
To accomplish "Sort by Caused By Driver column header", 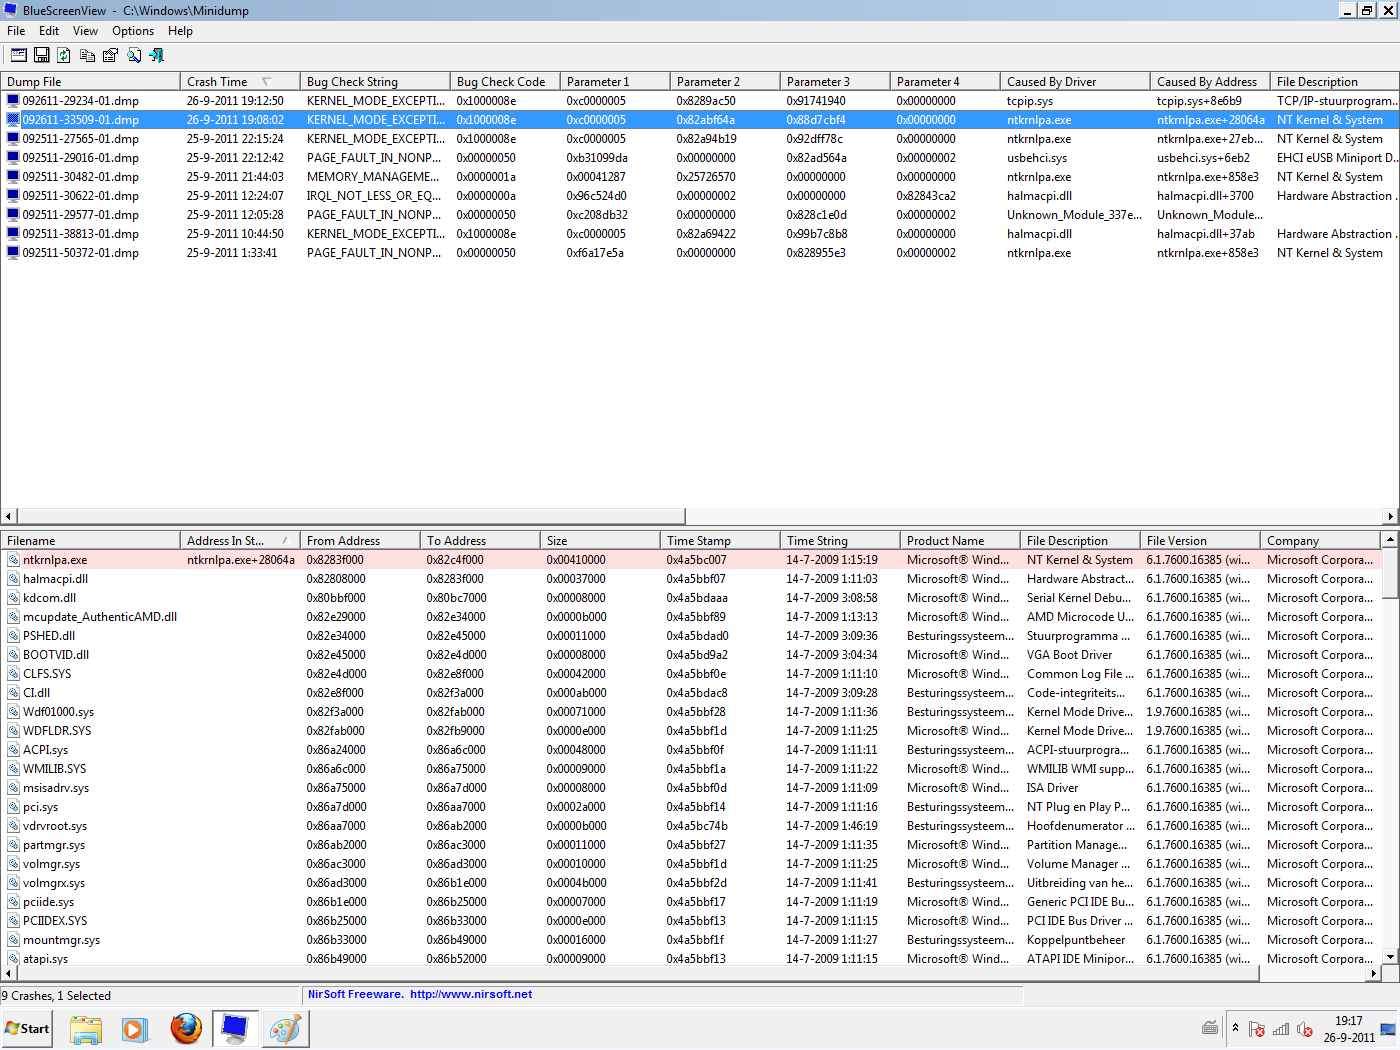I will 1075,82.
